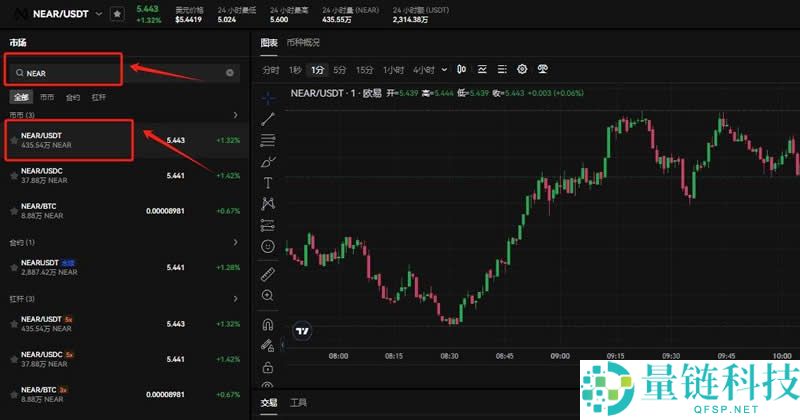Expand the 合约 section chevron
800x420 pixels.
tap(235, 242)
